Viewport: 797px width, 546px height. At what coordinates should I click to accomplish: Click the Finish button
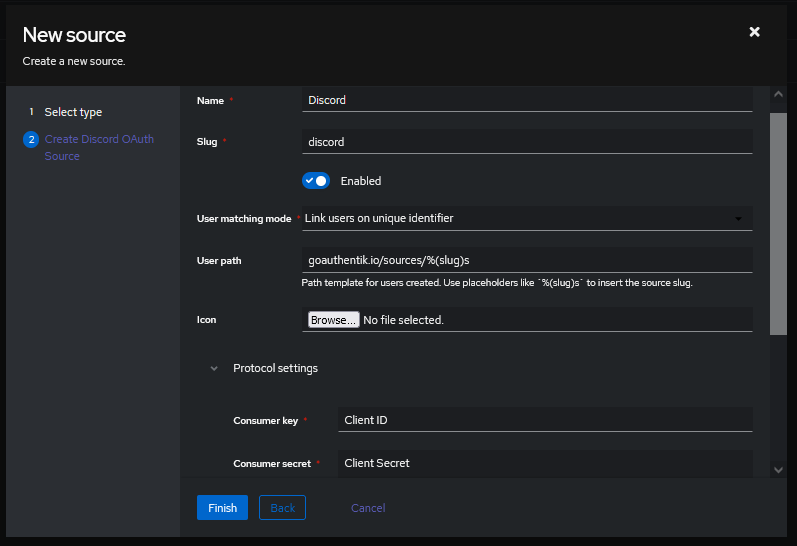[x=222, y=508]
